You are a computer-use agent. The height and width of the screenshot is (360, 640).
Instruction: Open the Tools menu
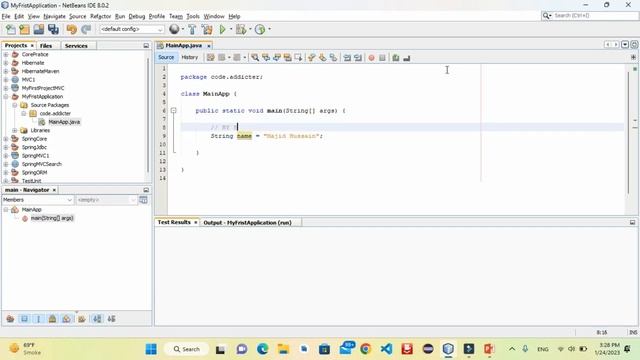click(193, 16)
